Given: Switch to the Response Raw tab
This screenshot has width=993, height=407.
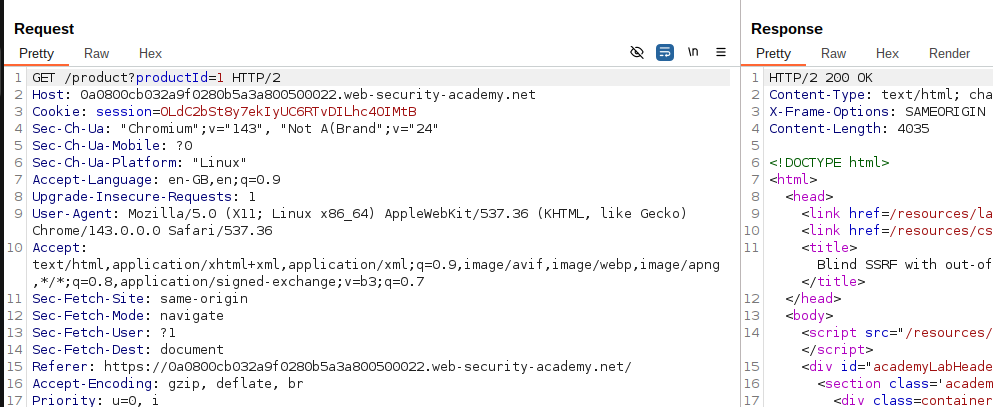Looking at the screenshot, I should [x=833, y=54].
